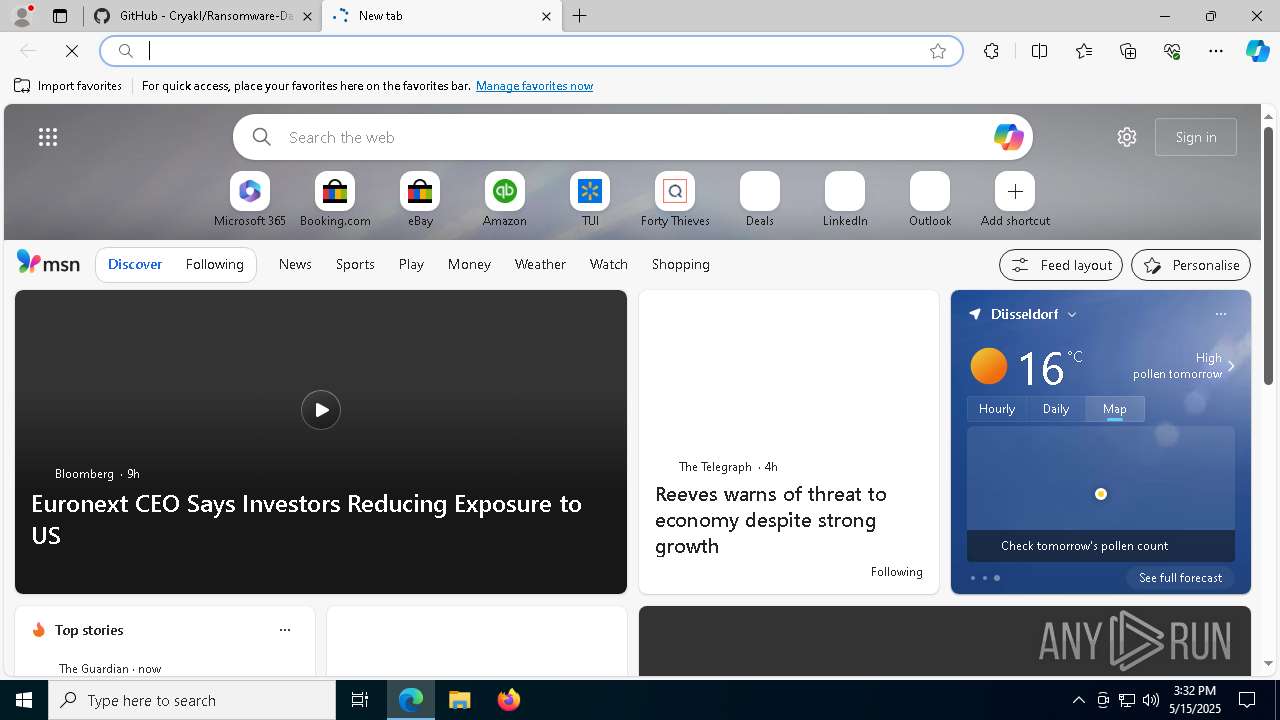Open the Play section
Screen dimensions: 1280x720
tap(411, 264)
